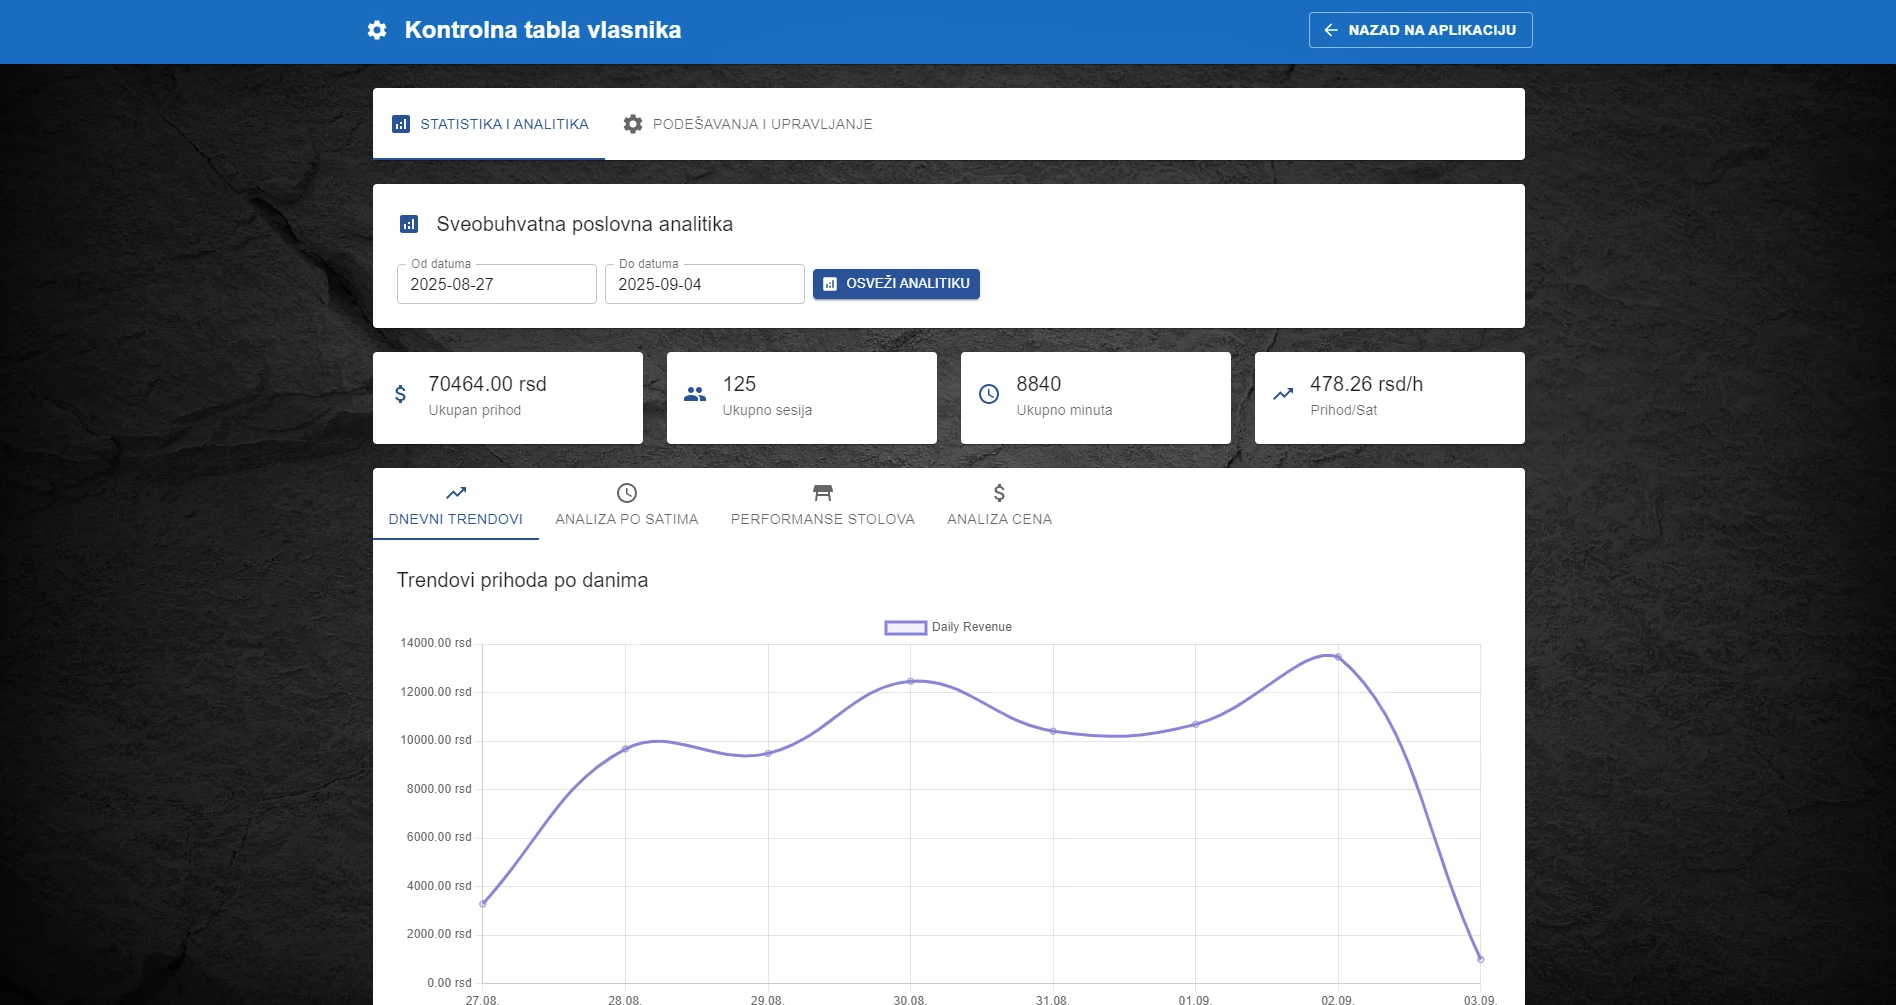This screenshot has height=1005, width=1896.
Task: Open the Analiza cena tab
Action: (999, 505)
